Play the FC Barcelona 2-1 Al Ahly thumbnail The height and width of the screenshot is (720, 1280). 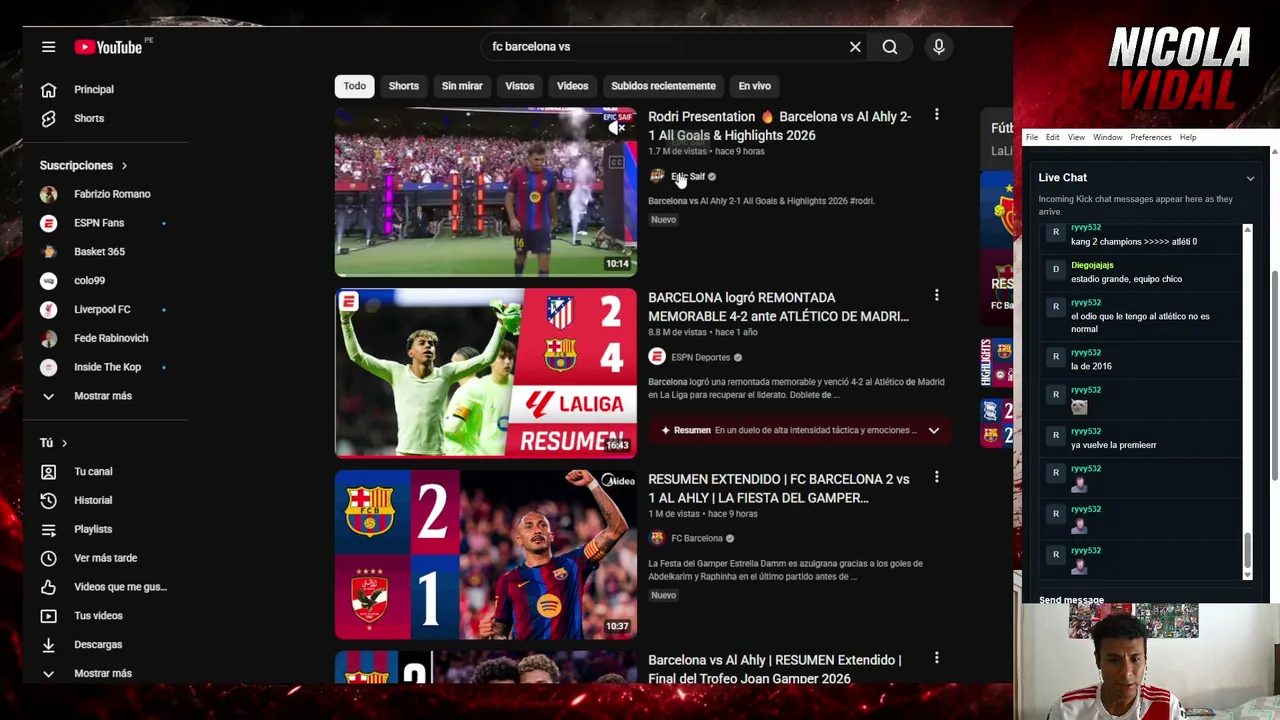click(x=486, y=554)
